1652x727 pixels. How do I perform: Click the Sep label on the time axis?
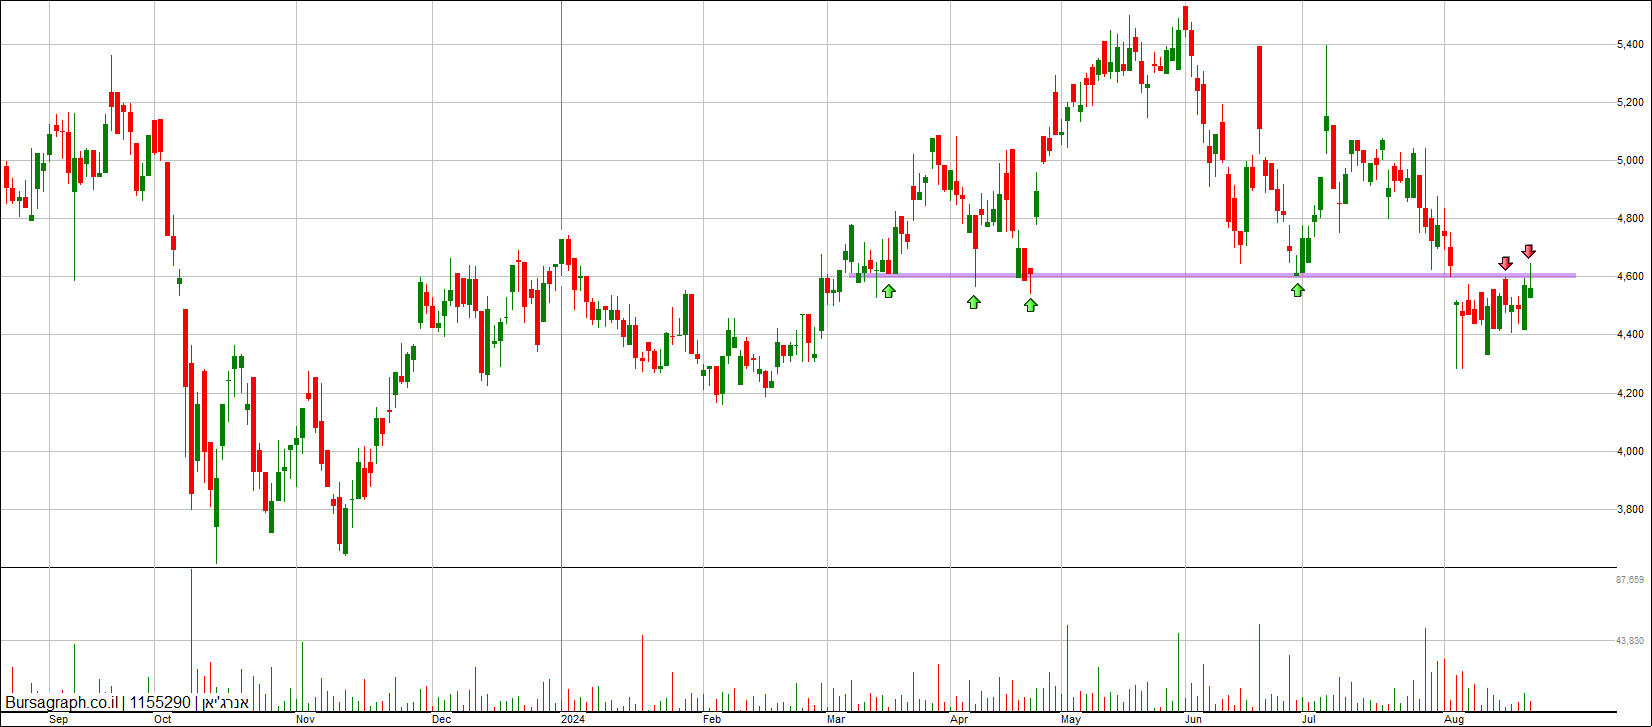pos(59,719)
